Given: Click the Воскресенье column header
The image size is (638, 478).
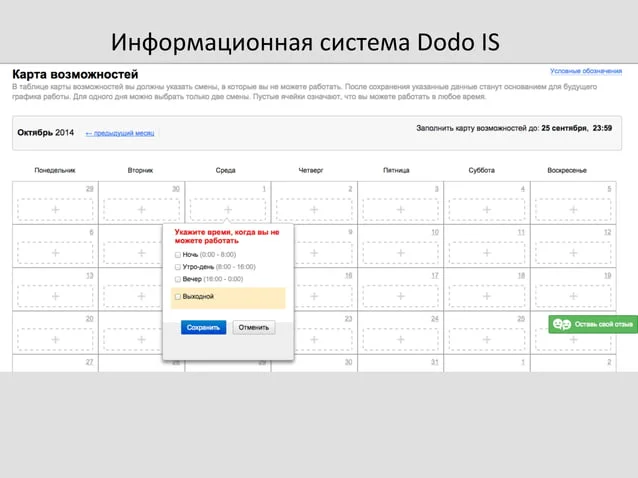Looking at the screenshot, I should tap(567, 170).
